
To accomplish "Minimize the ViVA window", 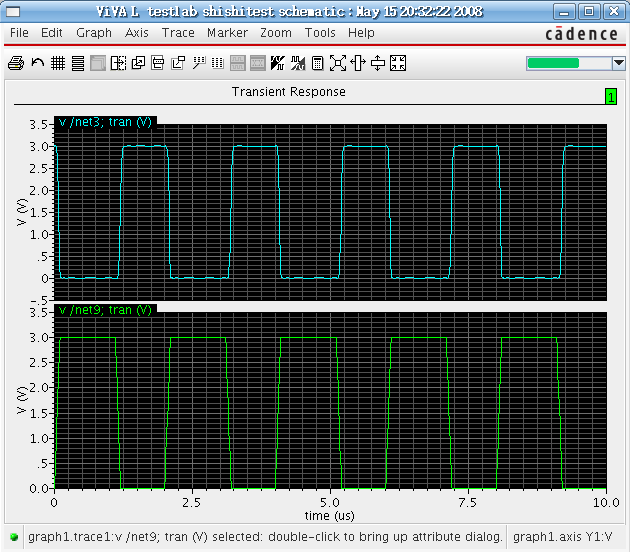I will coord(564,11).
